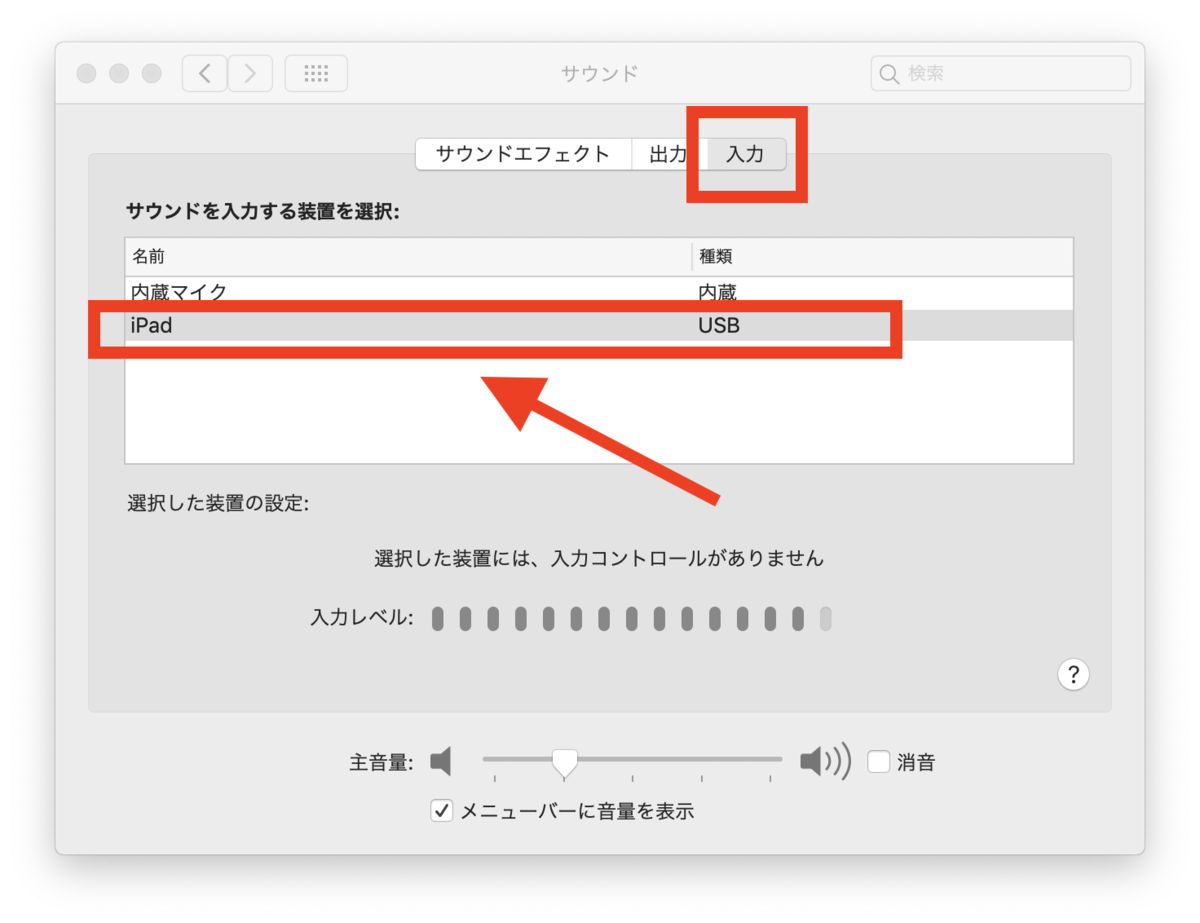Uncheck メニューバーに音量を表示
The width and height of the screenshot is (1200, 923).
pos(441,811)
